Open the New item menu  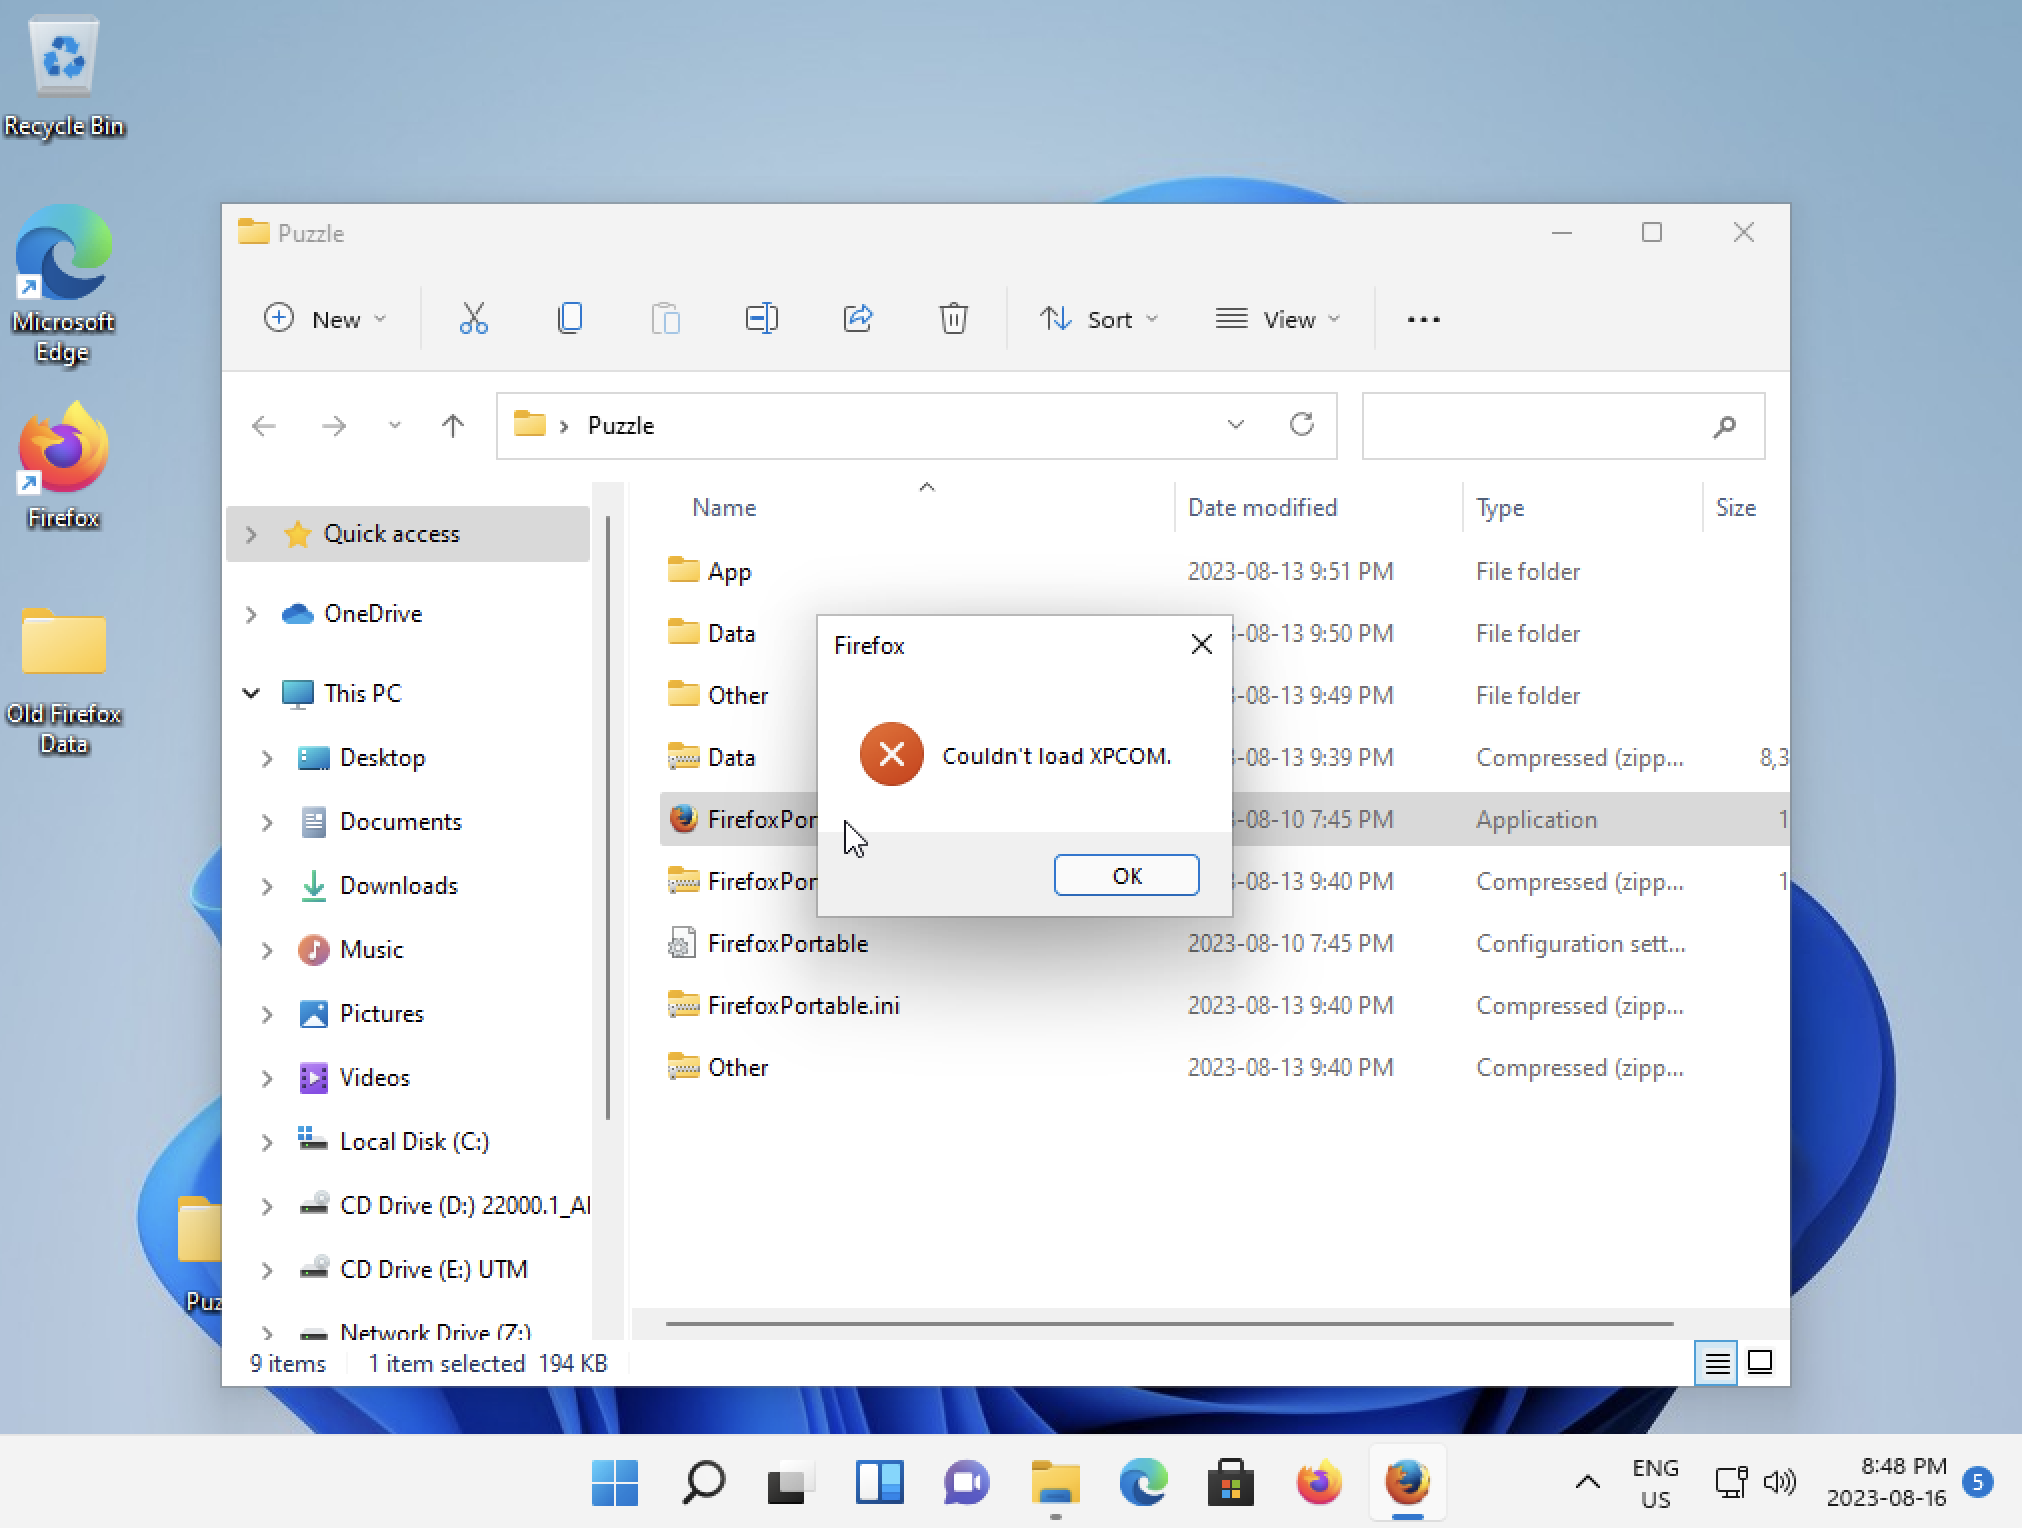pos(325,319)
